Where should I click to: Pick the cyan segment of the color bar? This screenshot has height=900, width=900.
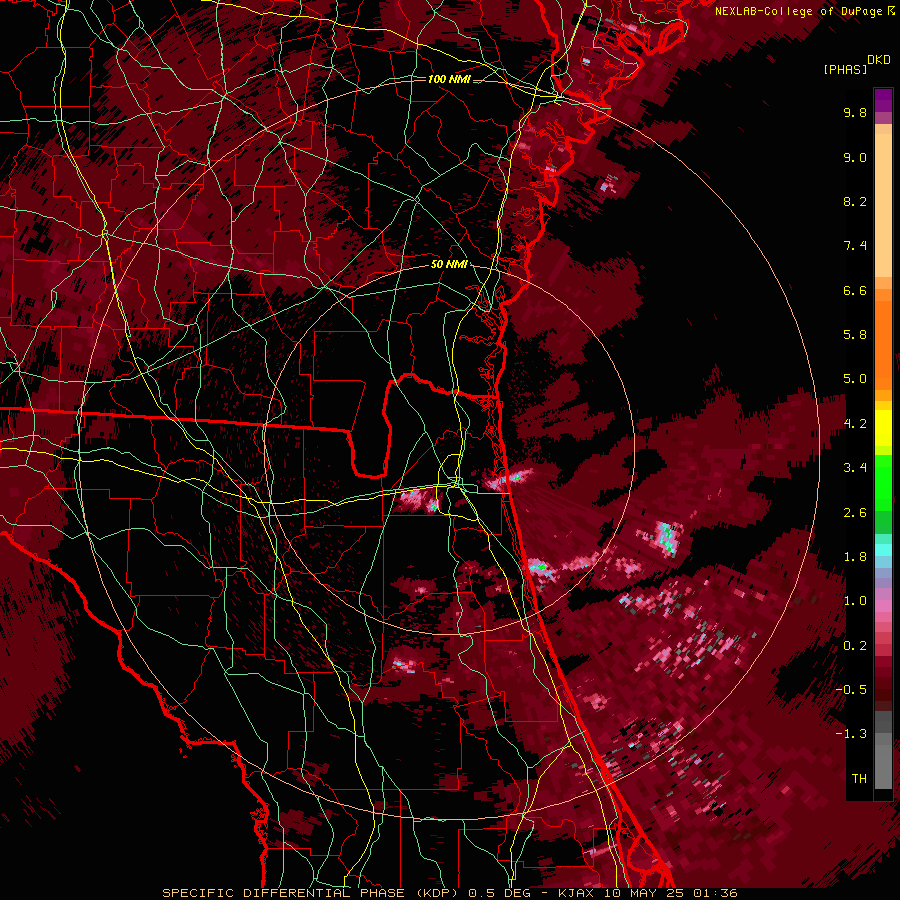[883, 549]
